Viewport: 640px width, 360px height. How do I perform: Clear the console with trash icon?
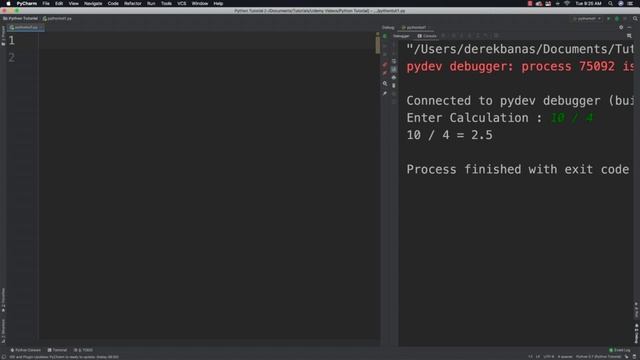point(394,86)
